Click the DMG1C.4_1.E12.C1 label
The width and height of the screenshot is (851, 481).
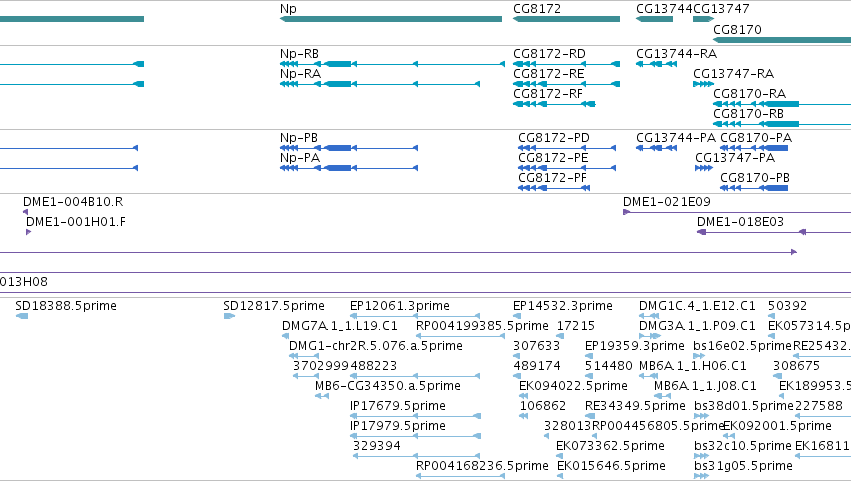coord(697,306)
